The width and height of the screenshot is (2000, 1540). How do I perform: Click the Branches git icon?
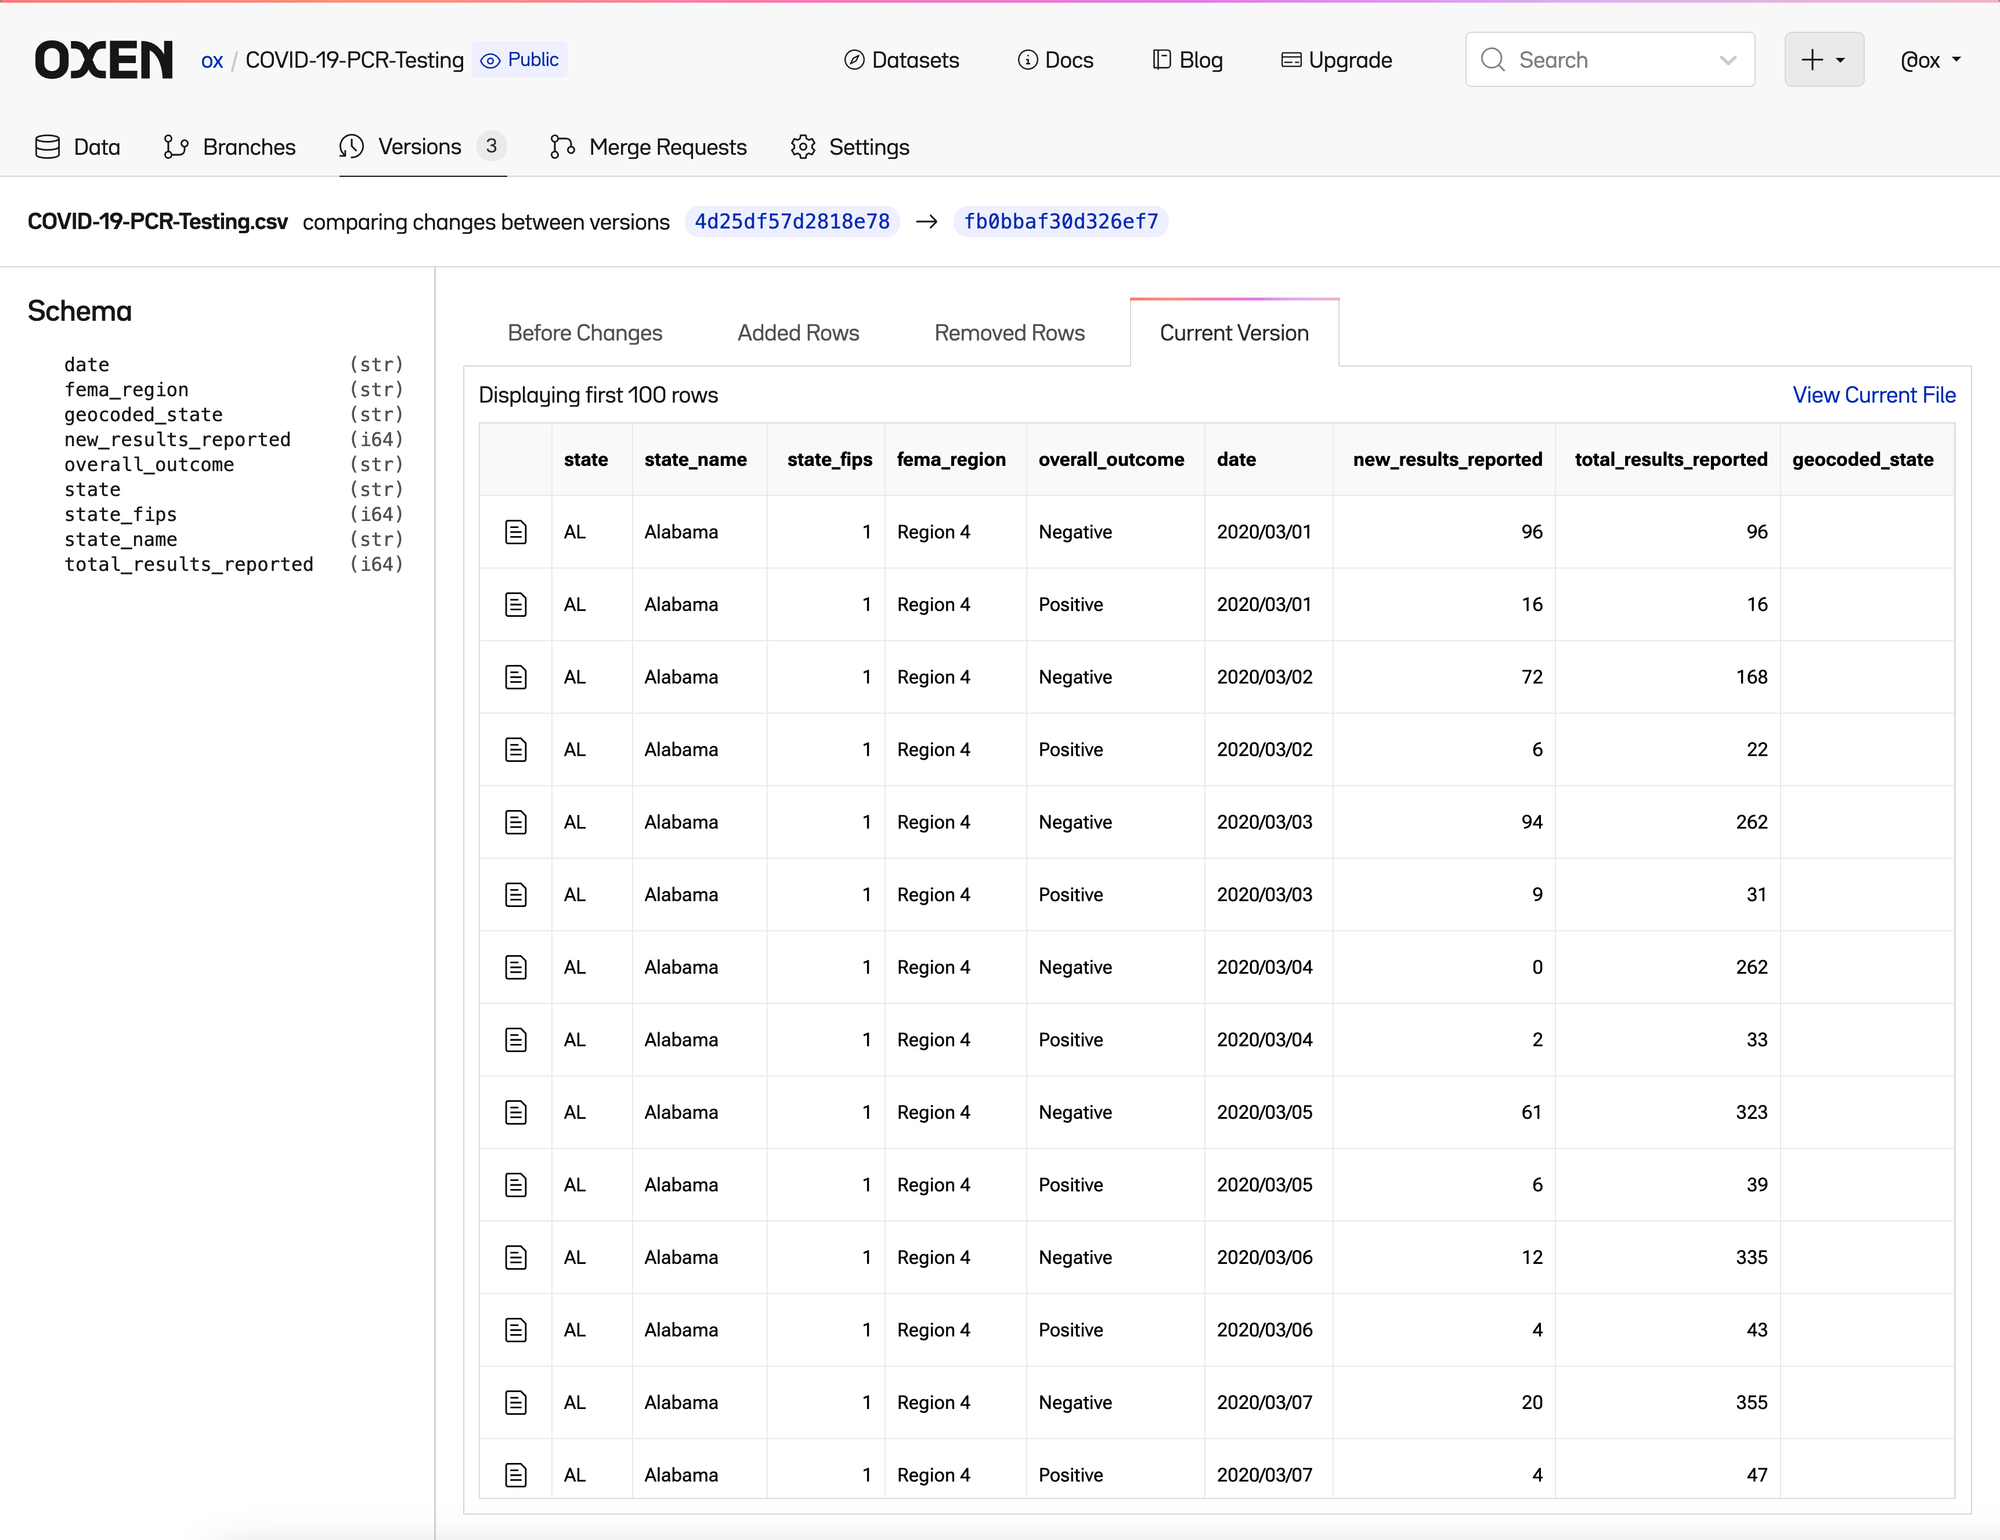pyautogui.click(x=176, y=147)
